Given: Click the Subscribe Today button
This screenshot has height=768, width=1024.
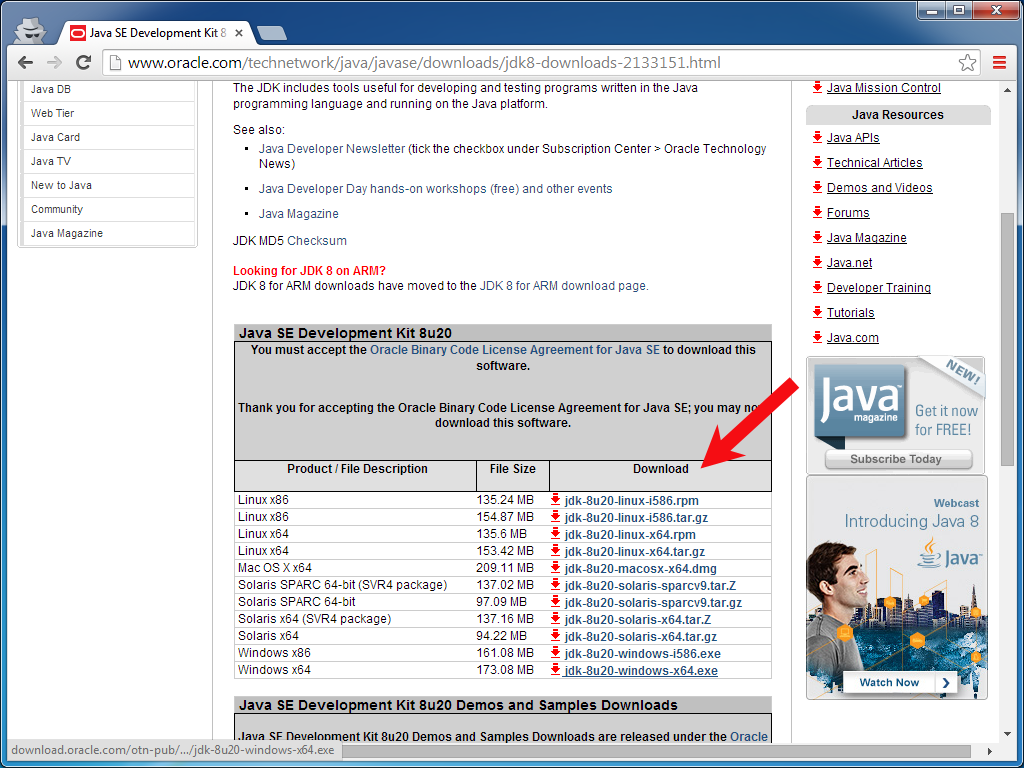Looking at the screenshot, I should [x=899, y=459].
